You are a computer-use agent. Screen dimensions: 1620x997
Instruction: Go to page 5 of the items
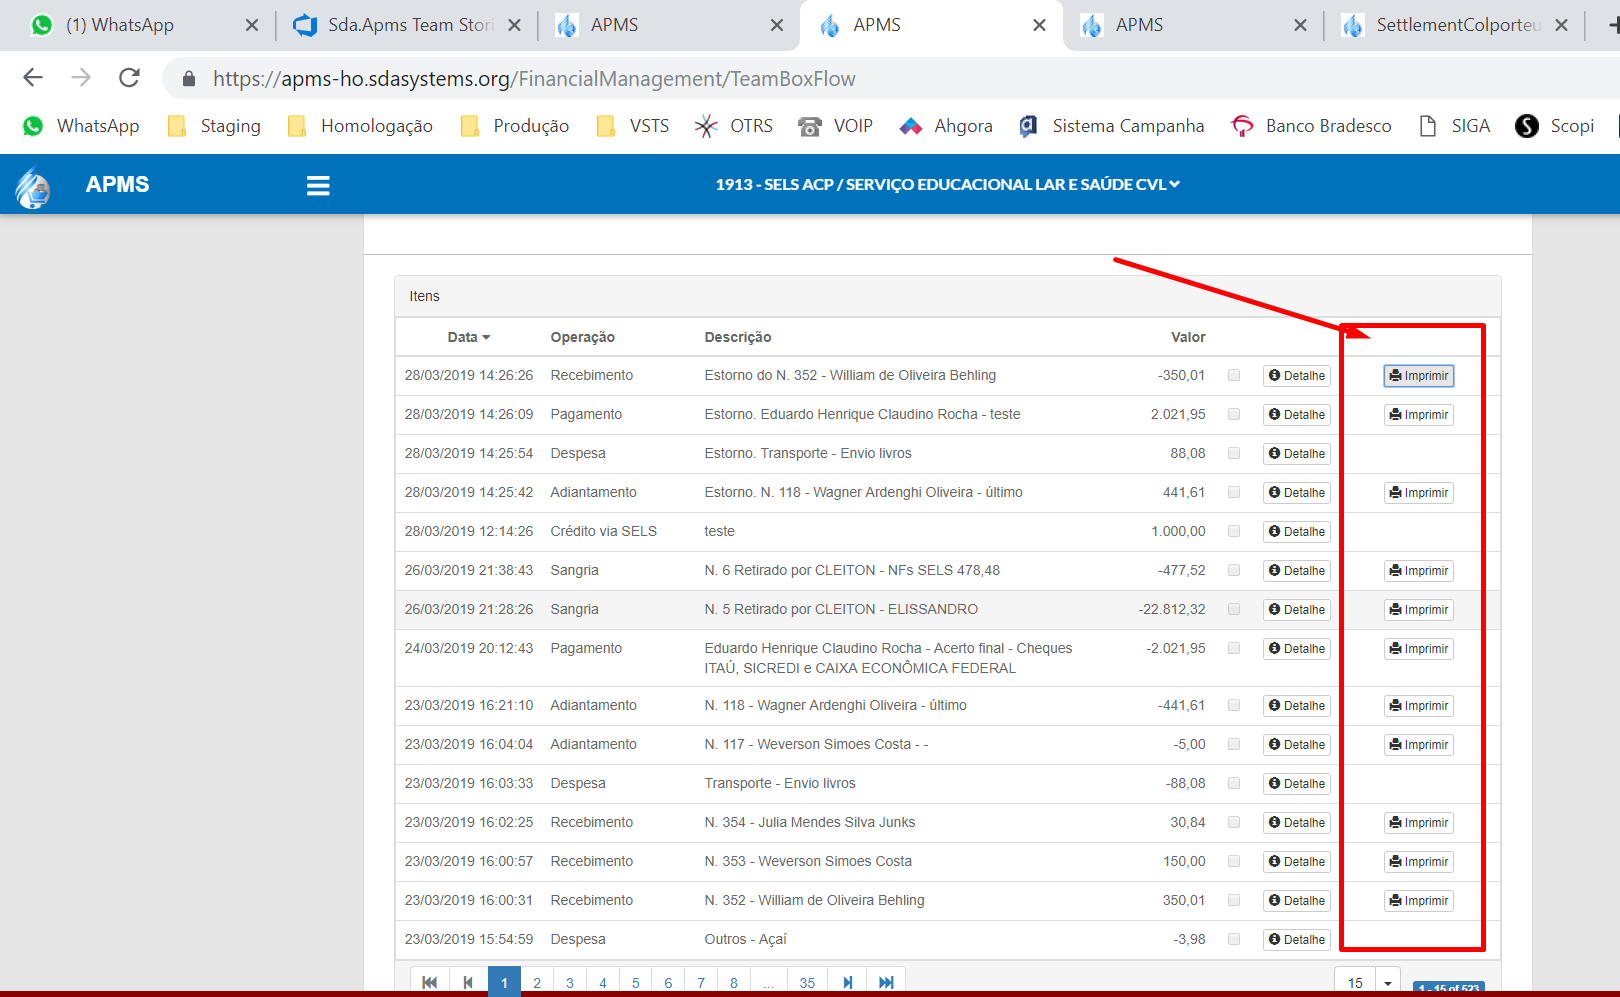tap(635, 982)
